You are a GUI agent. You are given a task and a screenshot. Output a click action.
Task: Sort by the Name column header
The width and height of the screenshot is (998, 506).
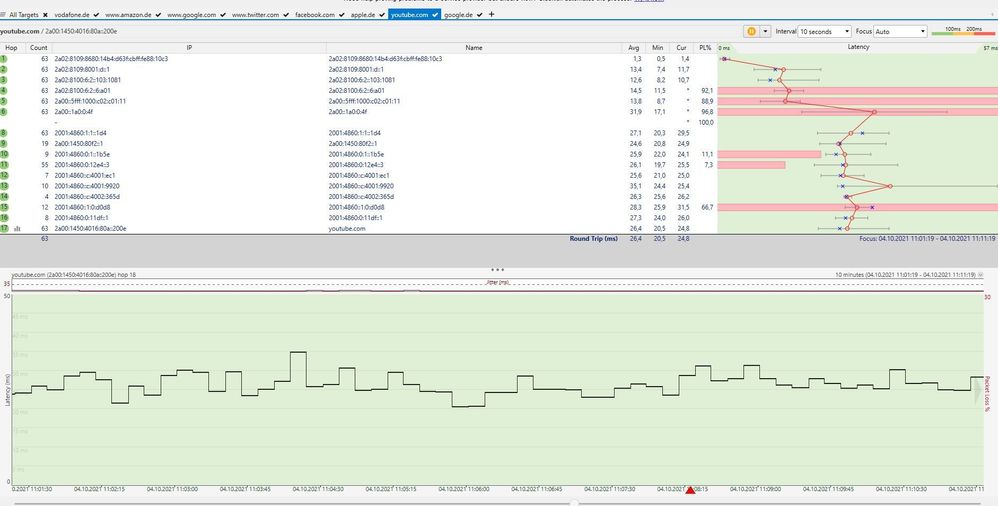click(x=474, y=48)
